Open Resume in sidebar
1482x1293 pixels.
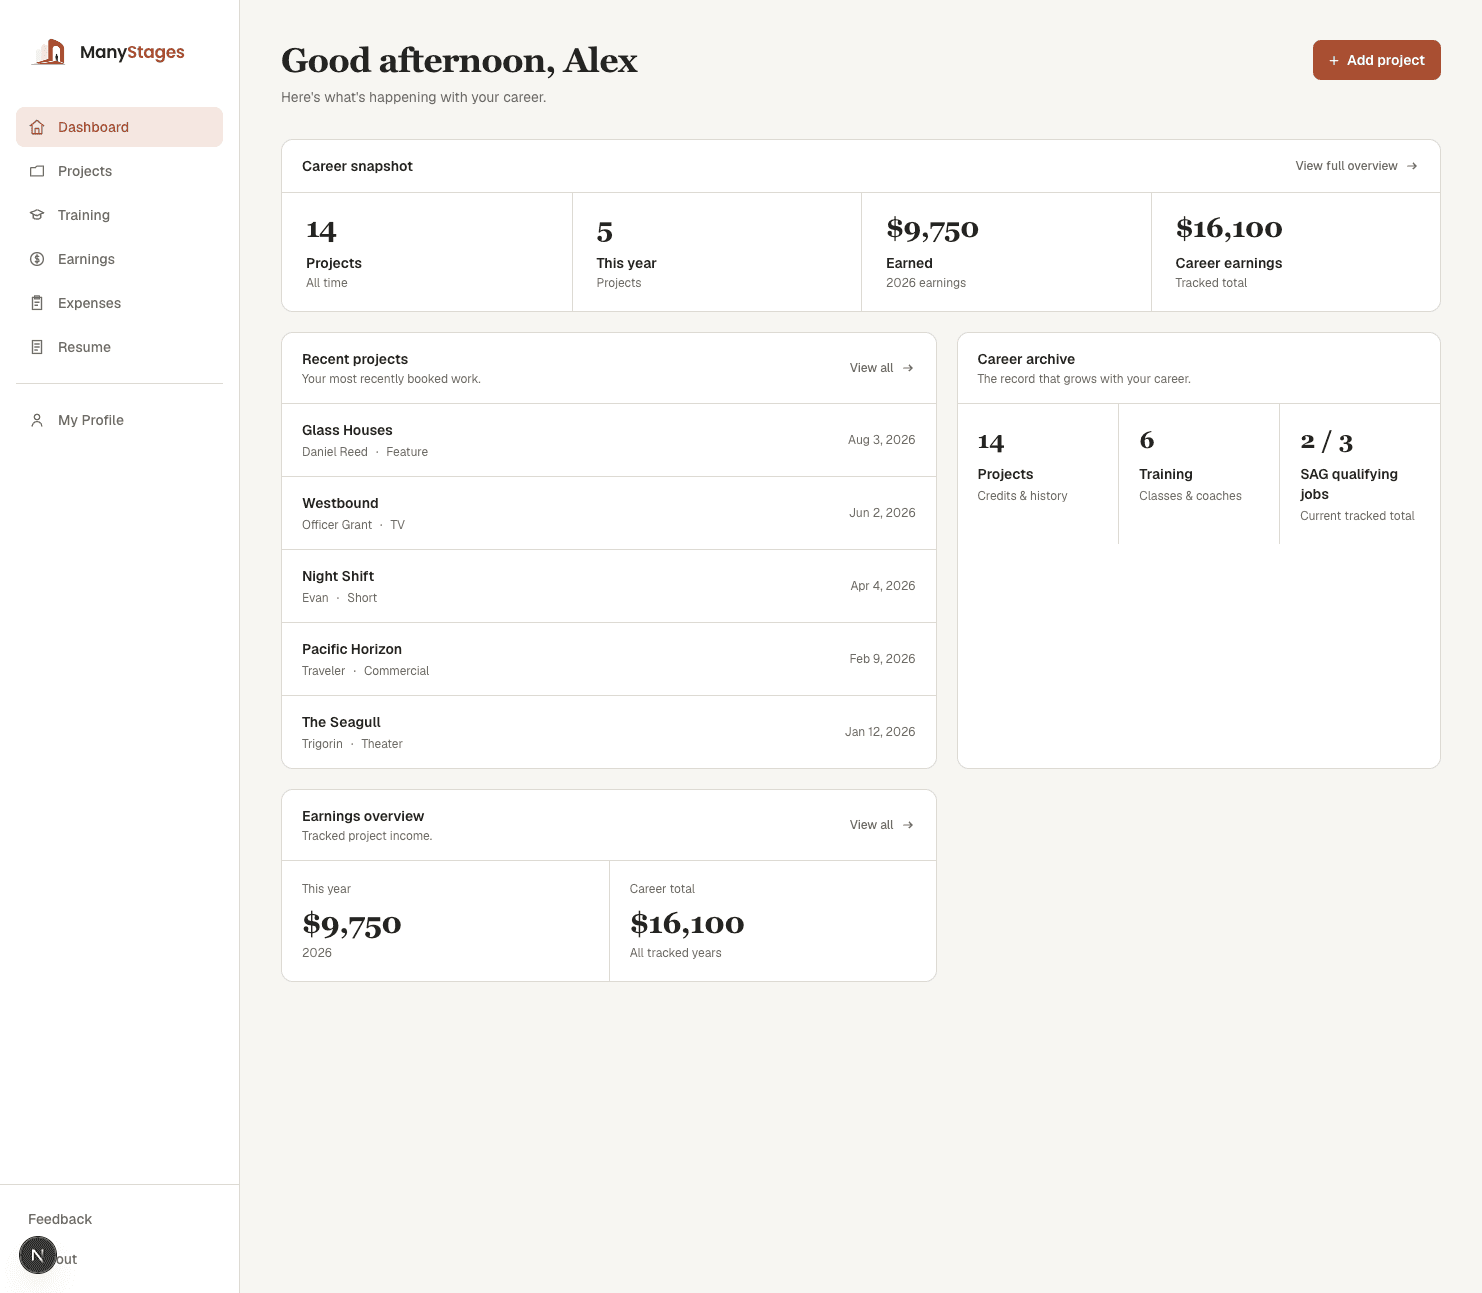119,347
